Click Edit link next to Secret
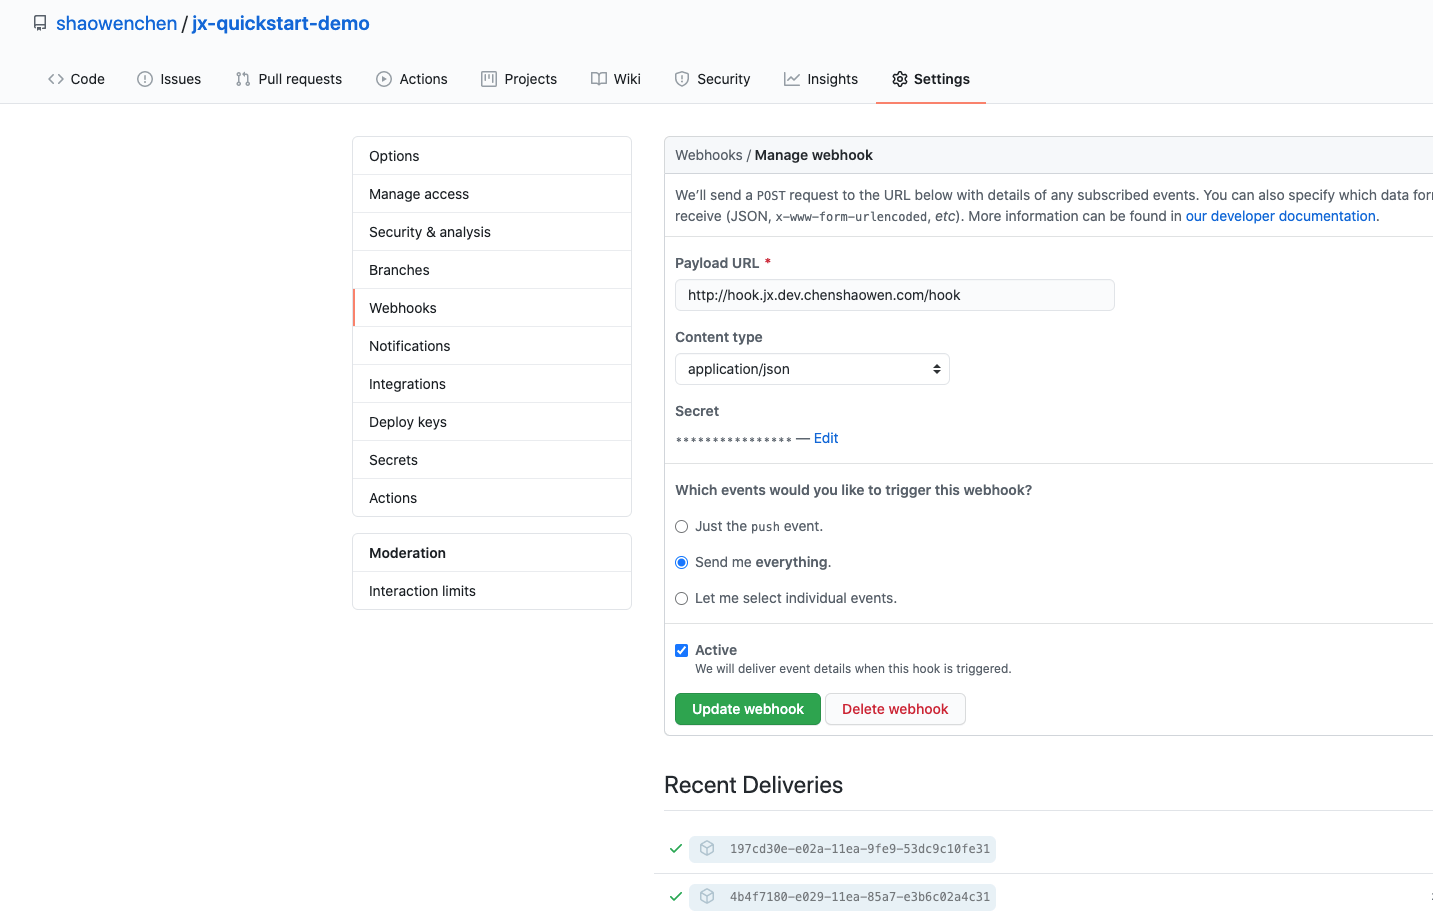Screen dimensions: 1433x912 826,438
